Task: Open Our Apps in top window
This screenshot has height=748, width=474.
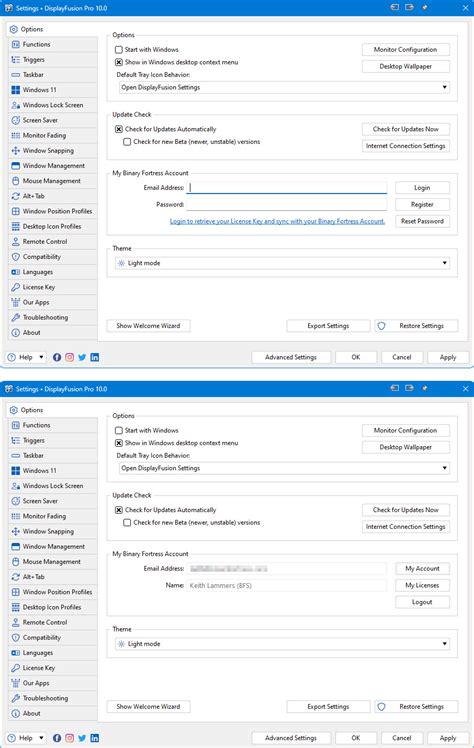Action: tap(52, 302)
